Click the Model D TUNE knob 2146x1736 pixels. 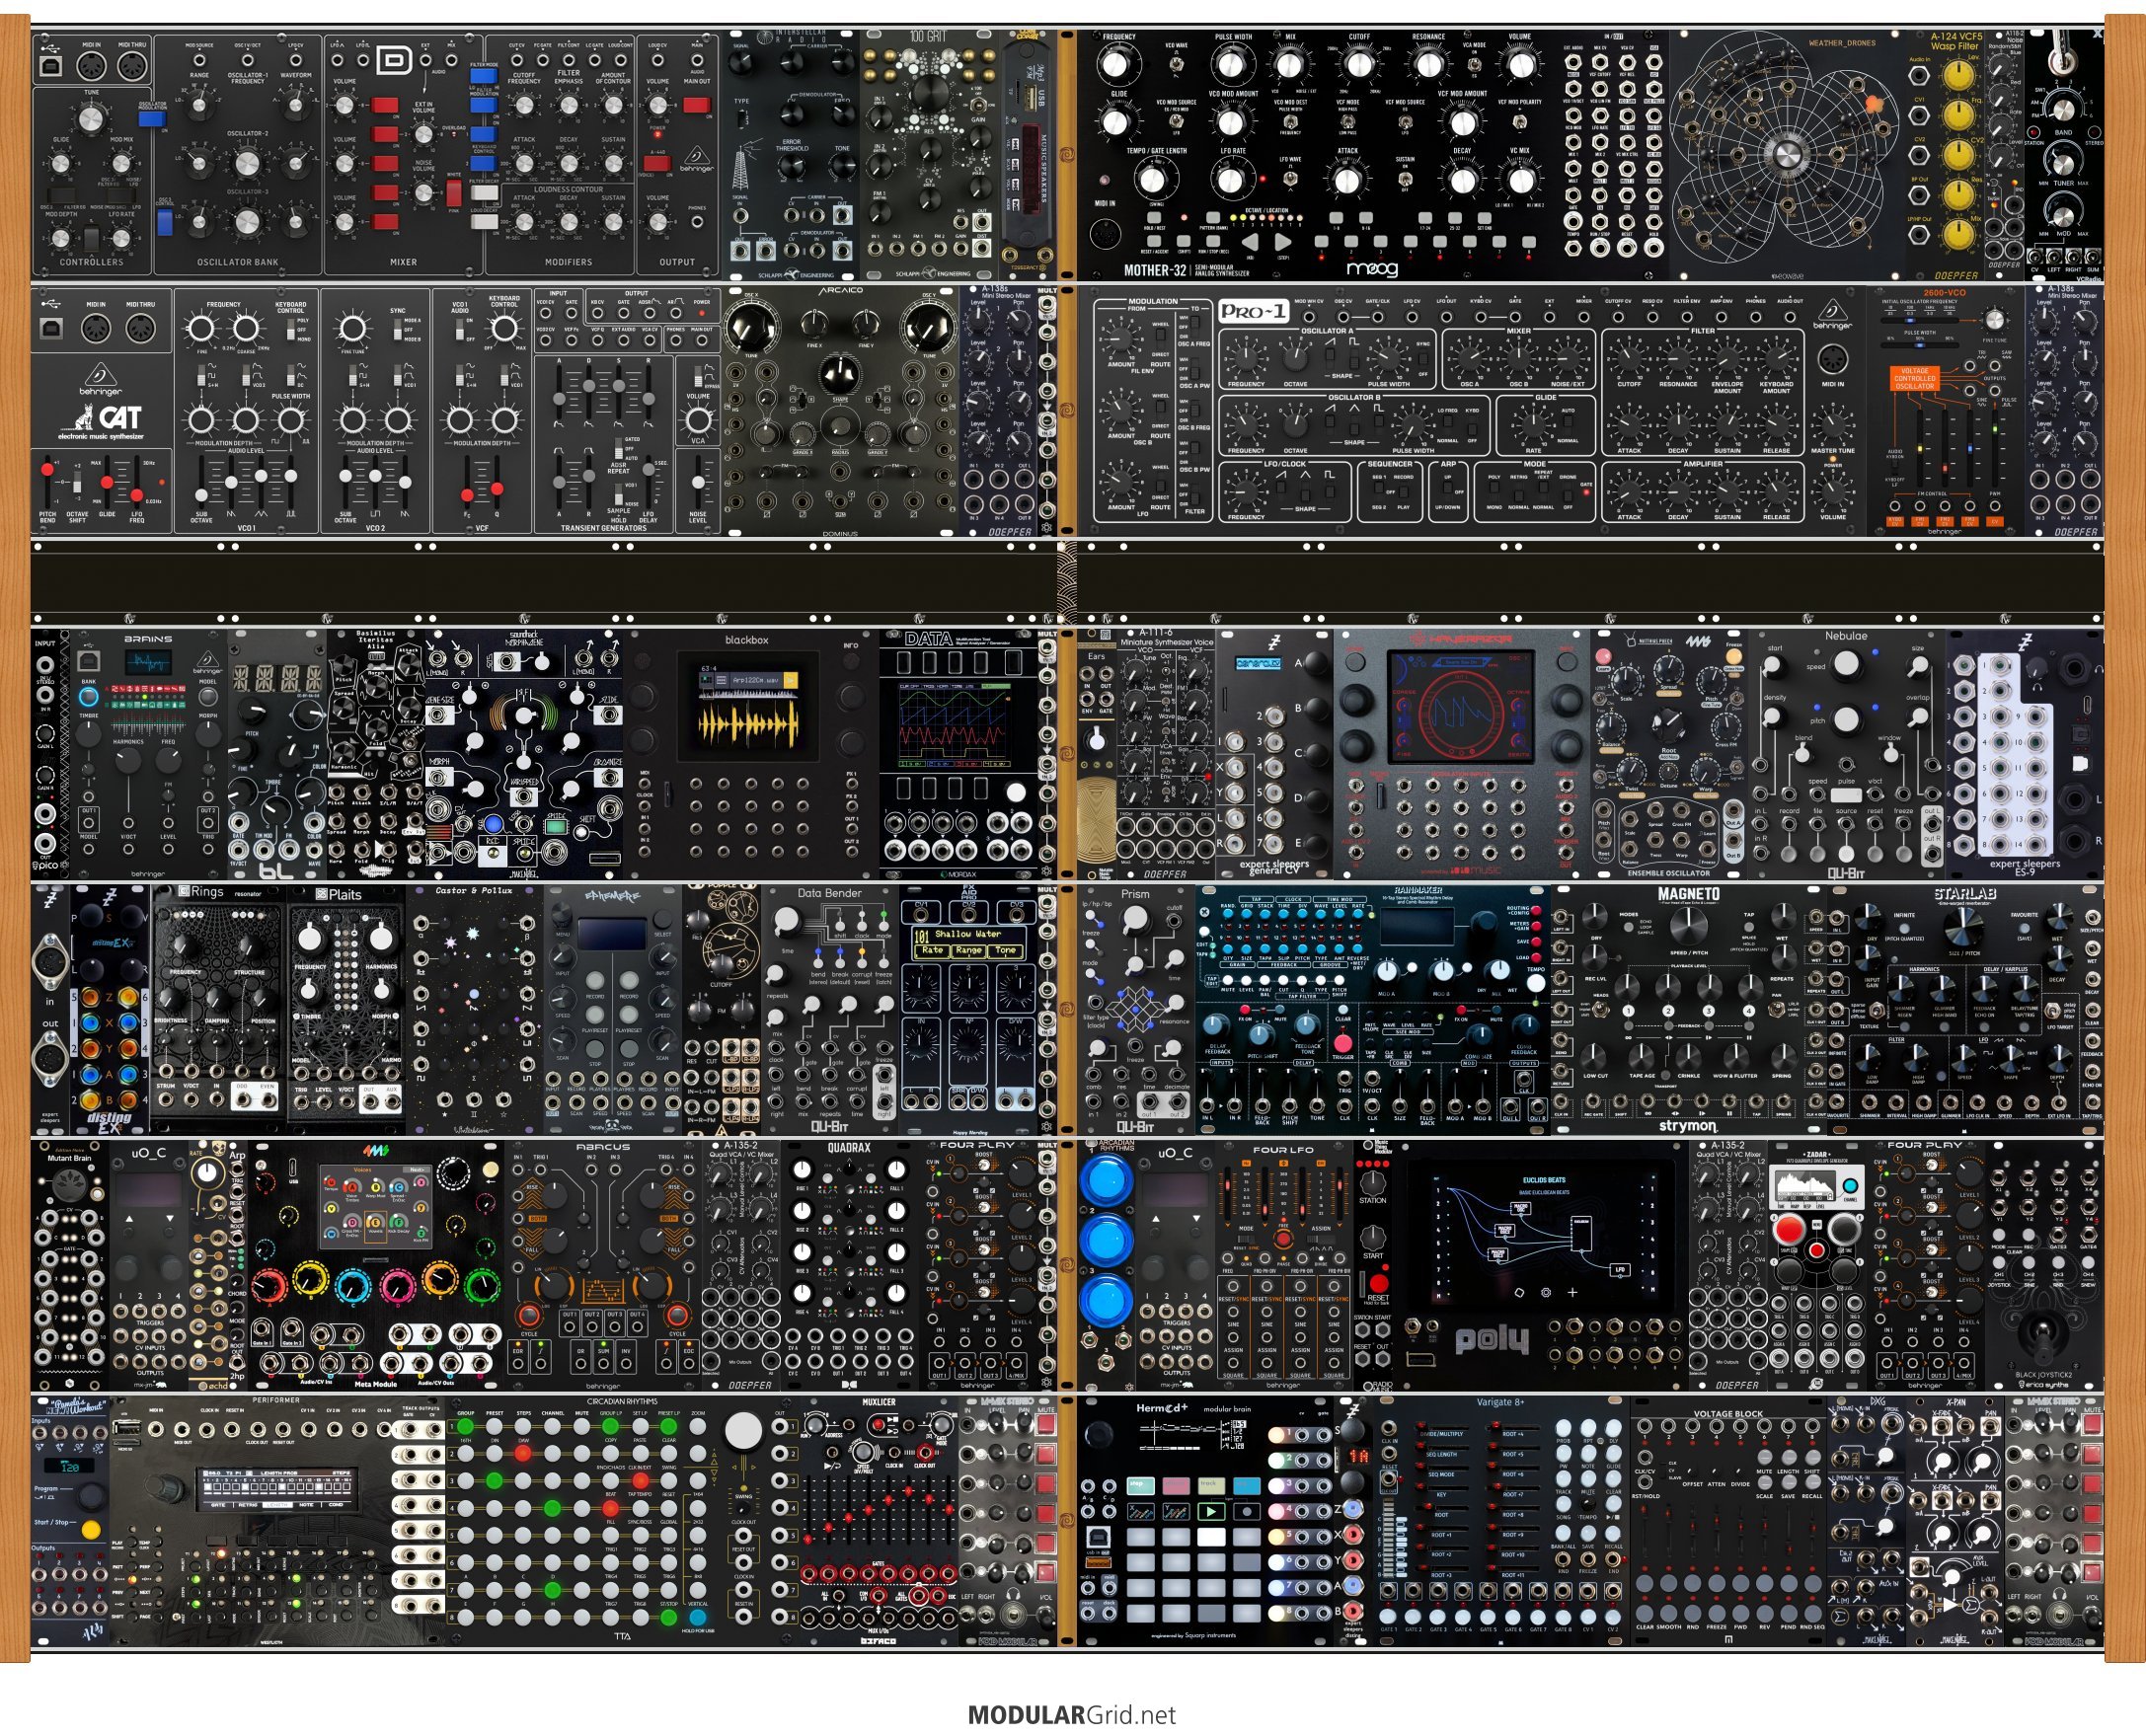coord(90,119)
